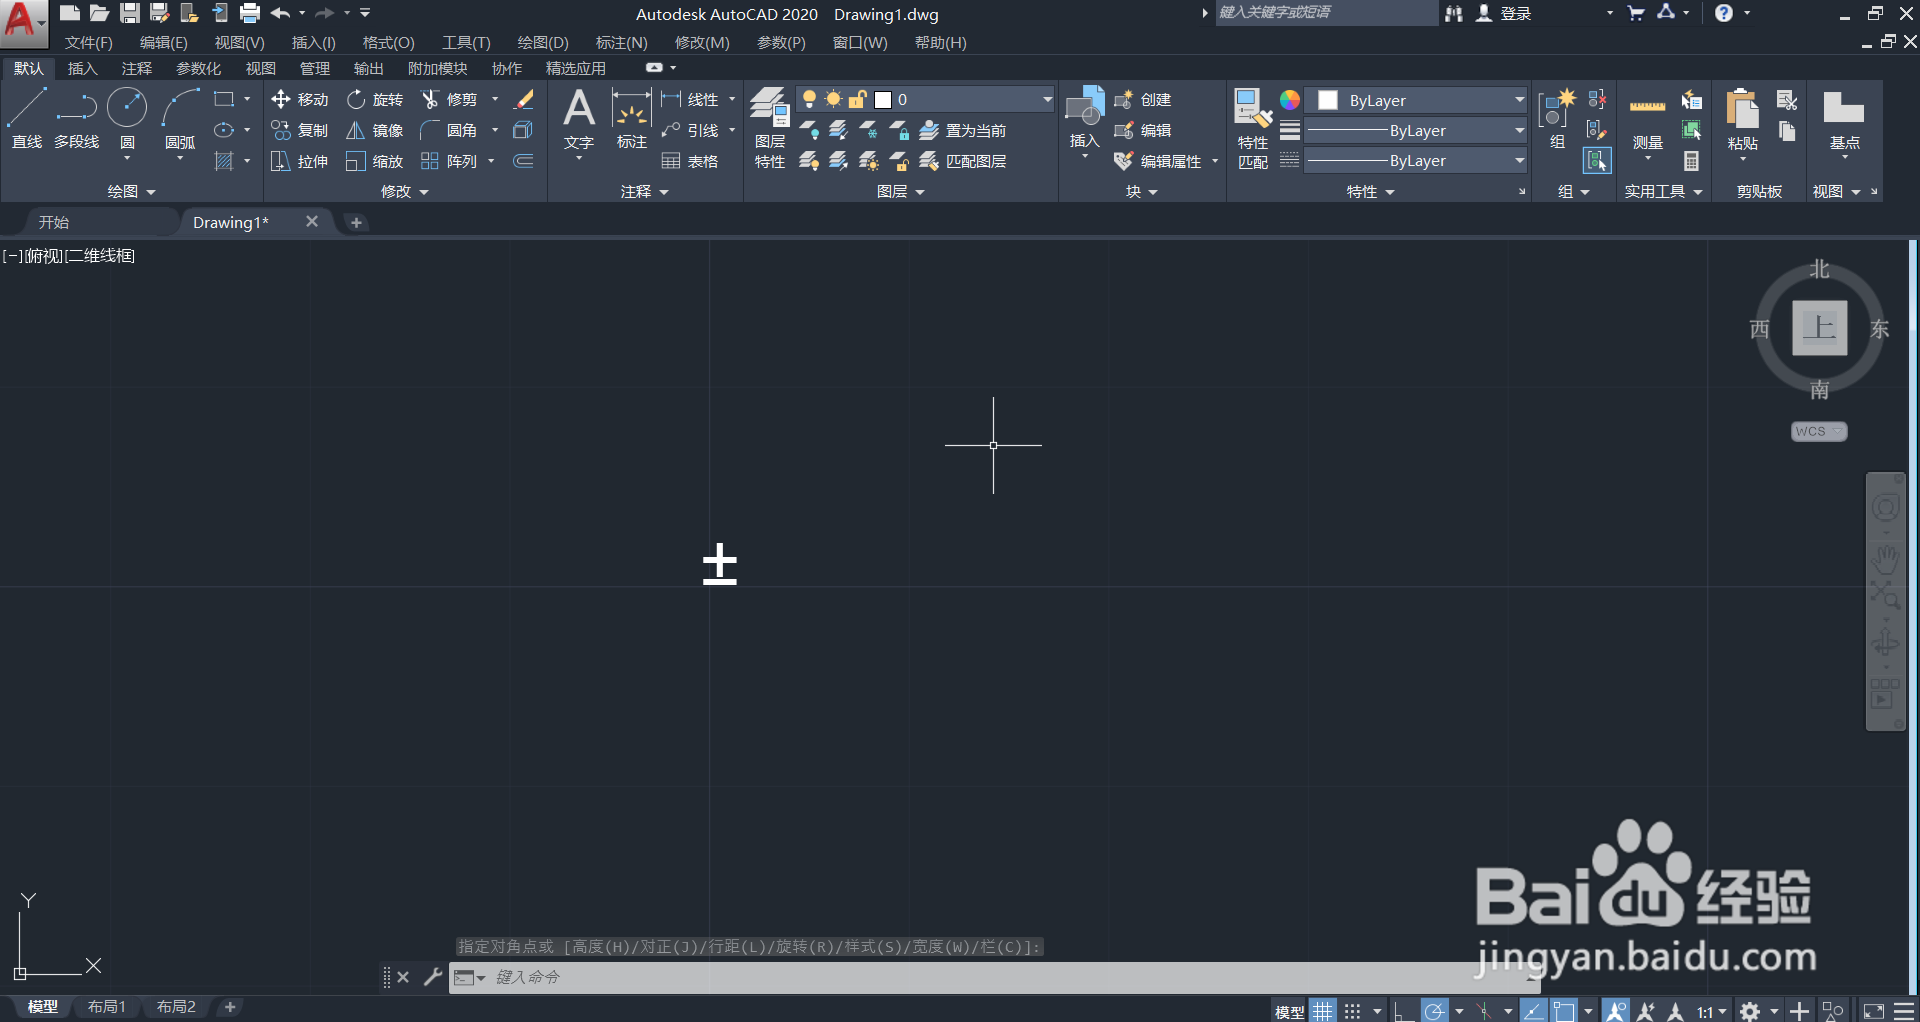Toggle object snap tracking in status bar

click(x=1533, y=1011)
